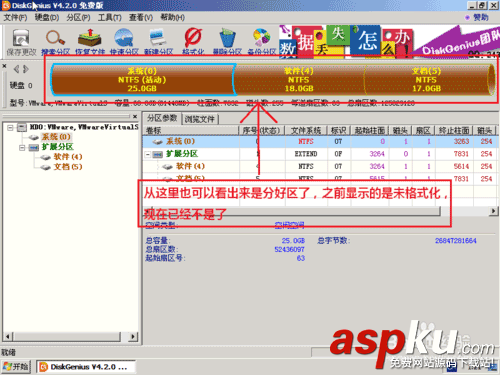Screen dimensions: 500x375
Task: Click total capacity value 25.0GB
Action: 293,241
